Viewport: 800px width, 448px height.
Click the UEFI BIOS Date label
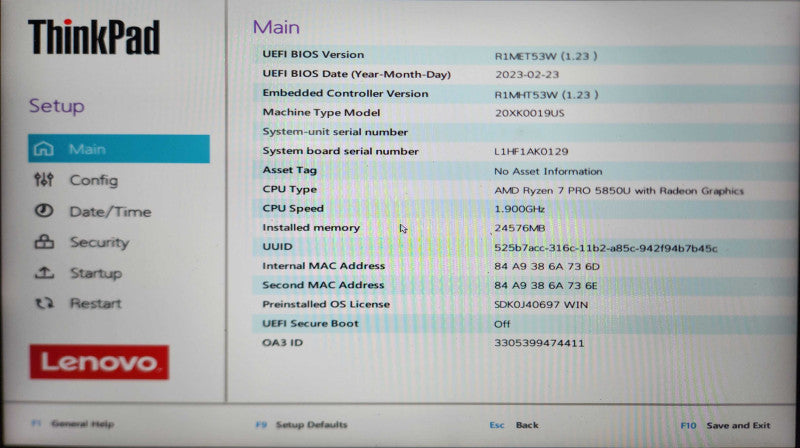coord(357,74)
